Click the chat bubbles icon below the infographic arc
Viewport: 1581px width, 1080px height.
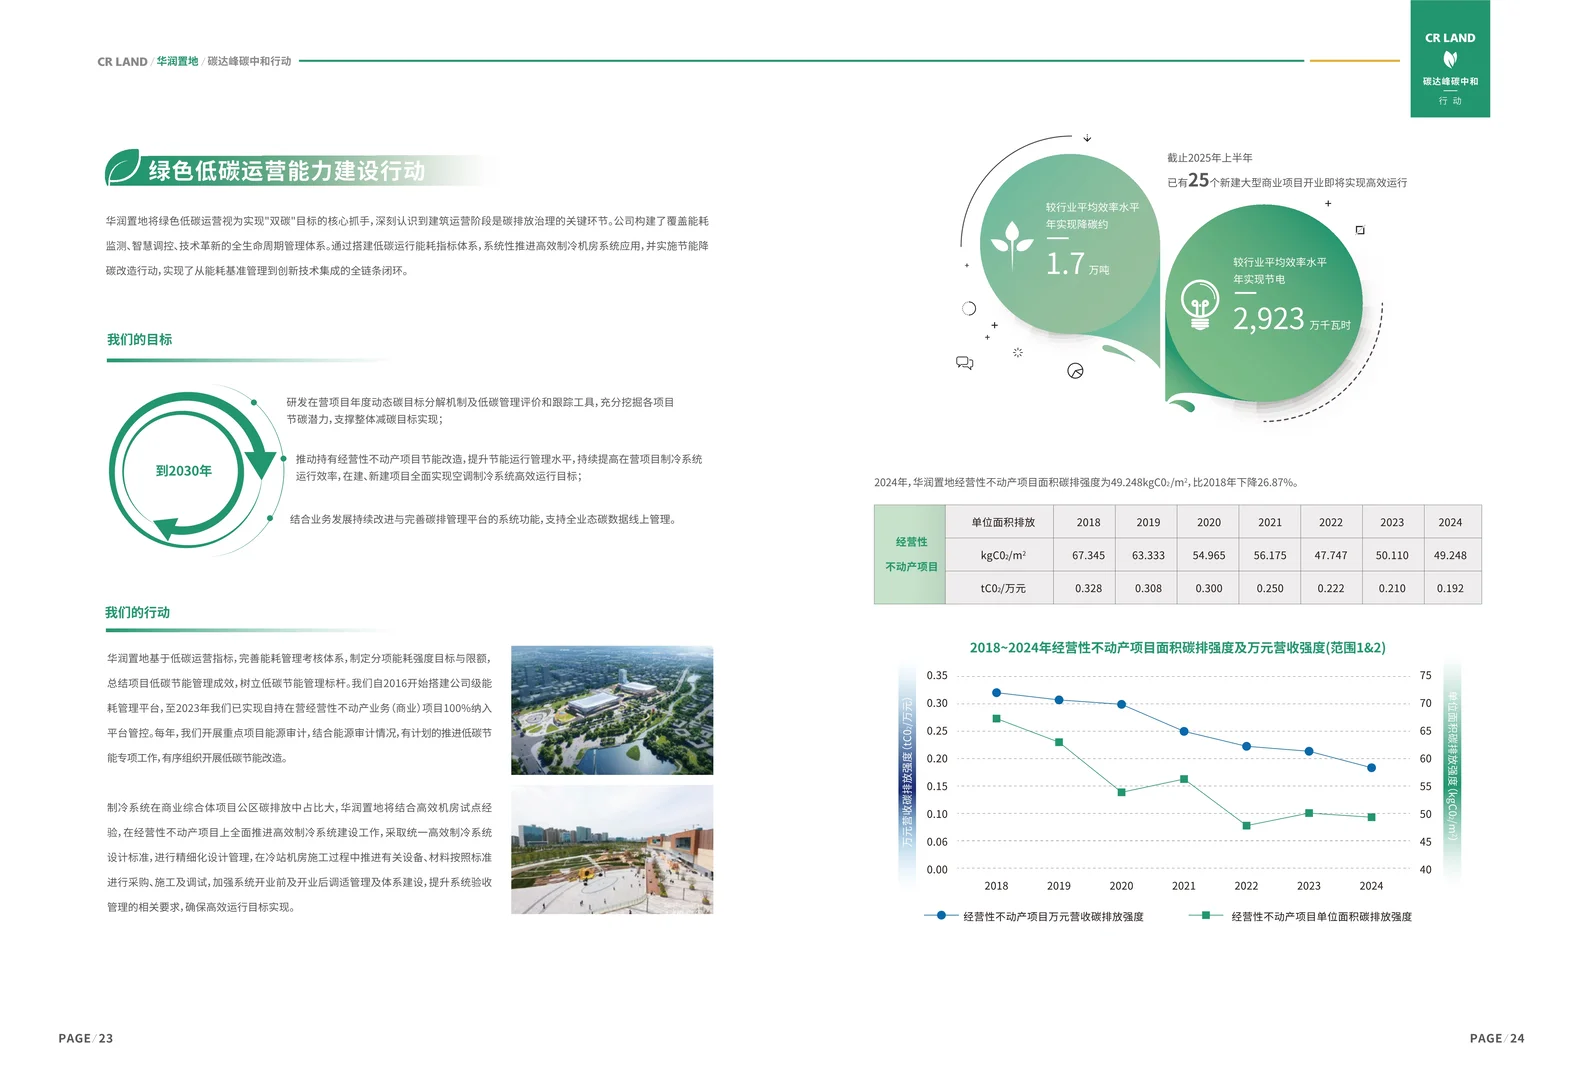click(x=964, y=363)
